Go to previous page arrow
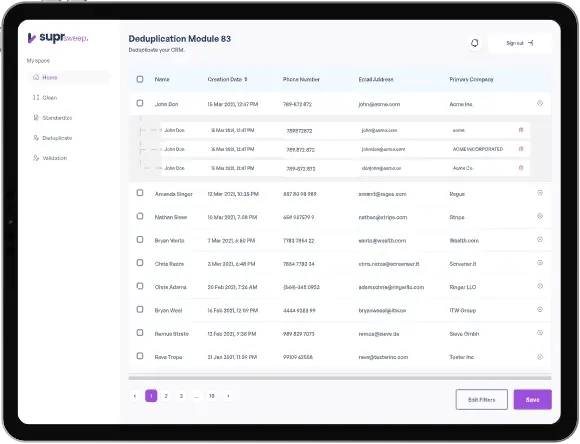The image size is (580, 444). (x=135, y=396)
